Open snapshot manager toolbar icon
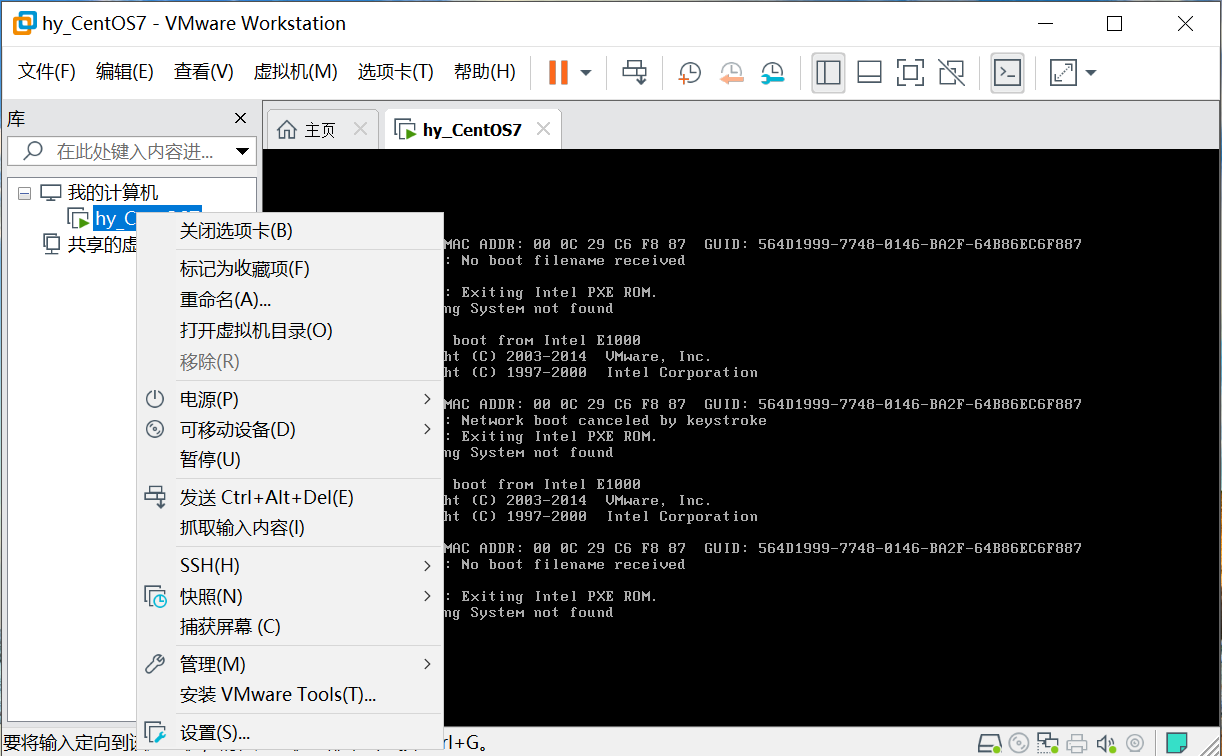Screen dimensions: 1222x756 [772, 72]
